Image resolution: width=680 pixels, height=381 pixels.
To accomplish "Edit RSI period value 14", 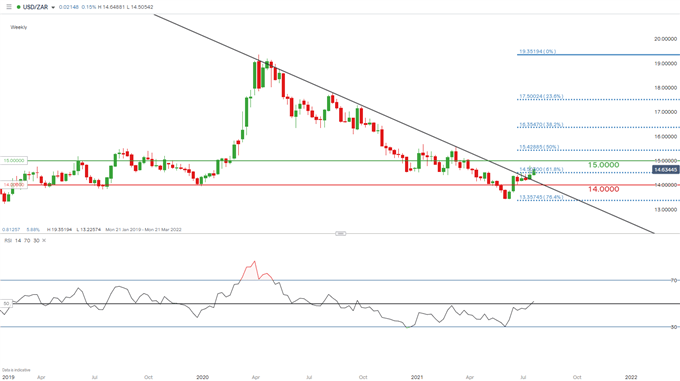I will pos(18,240).
